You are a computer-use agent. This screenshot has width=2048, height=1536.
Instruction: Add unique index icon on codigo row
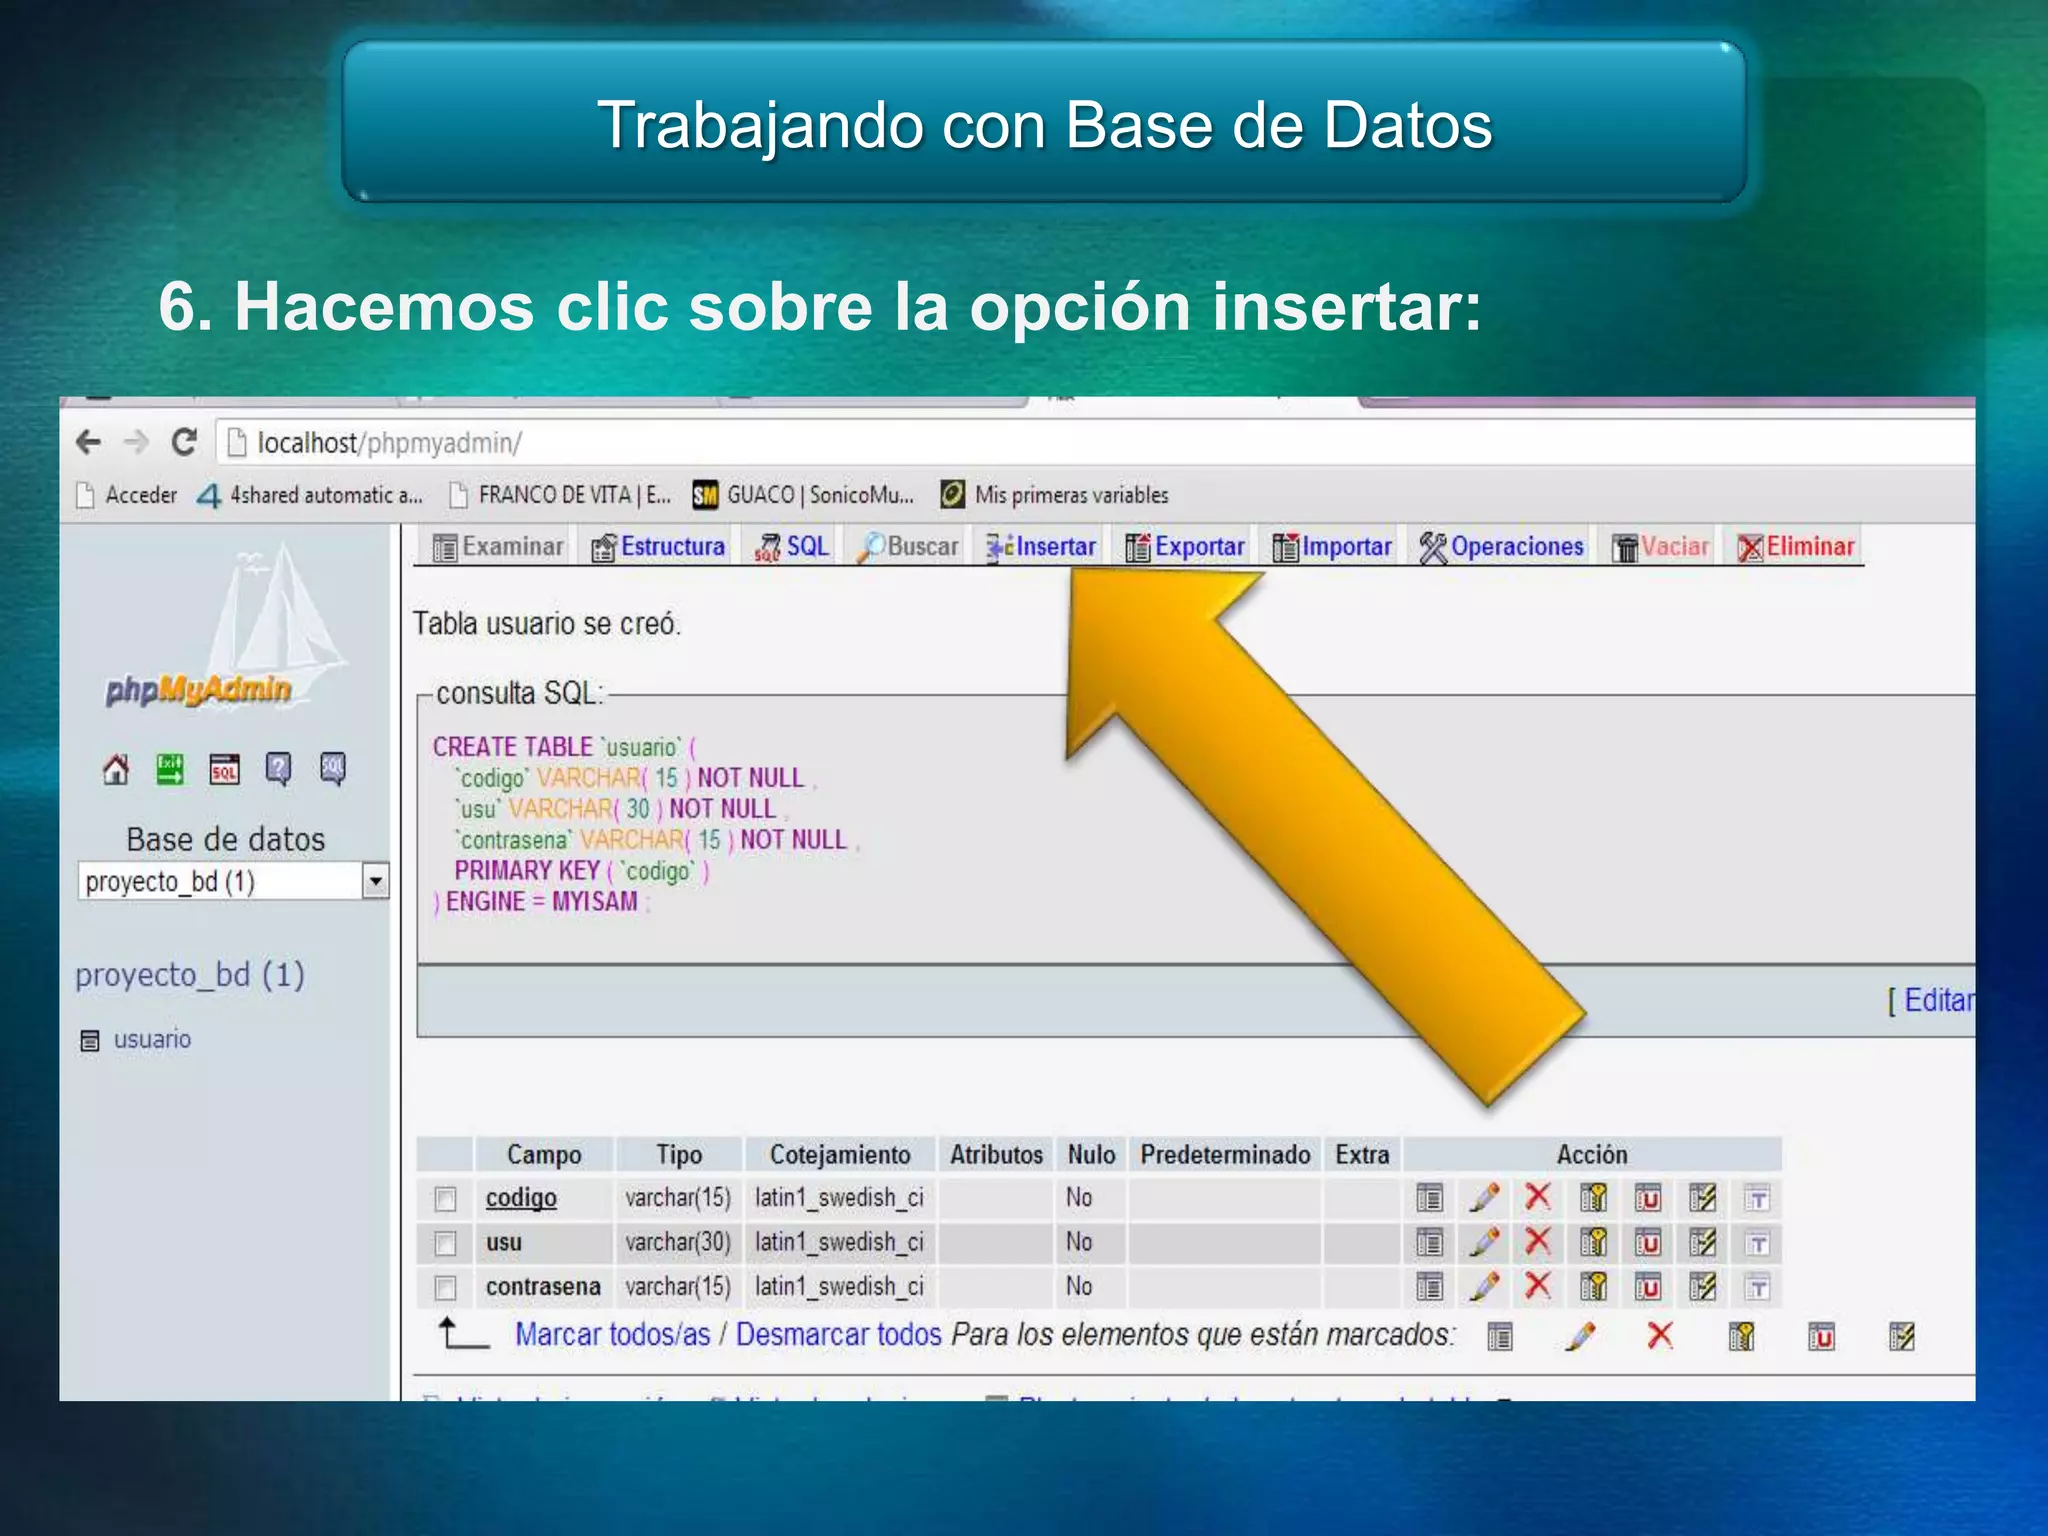1648,1197
